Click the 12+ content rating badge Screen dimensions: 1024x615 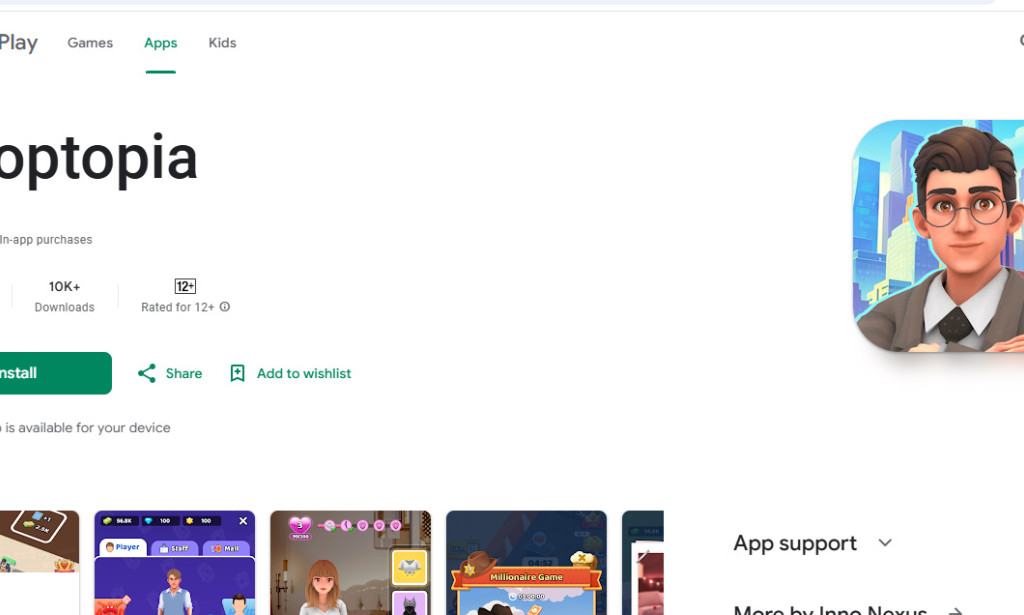(185, 286)
